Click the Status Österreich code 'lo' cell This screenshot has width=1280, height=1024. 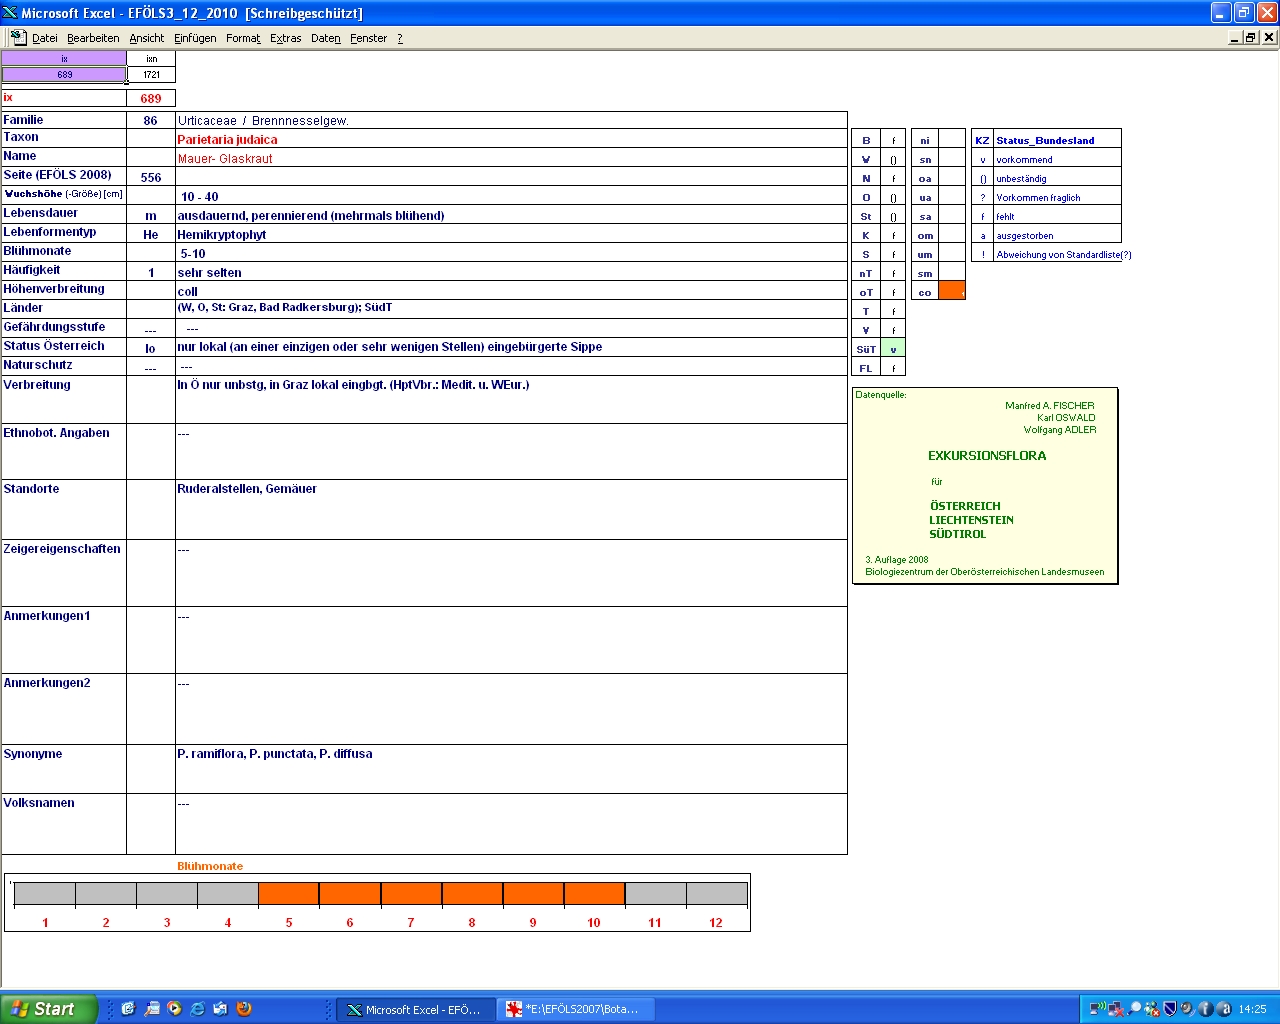(151, 348)
